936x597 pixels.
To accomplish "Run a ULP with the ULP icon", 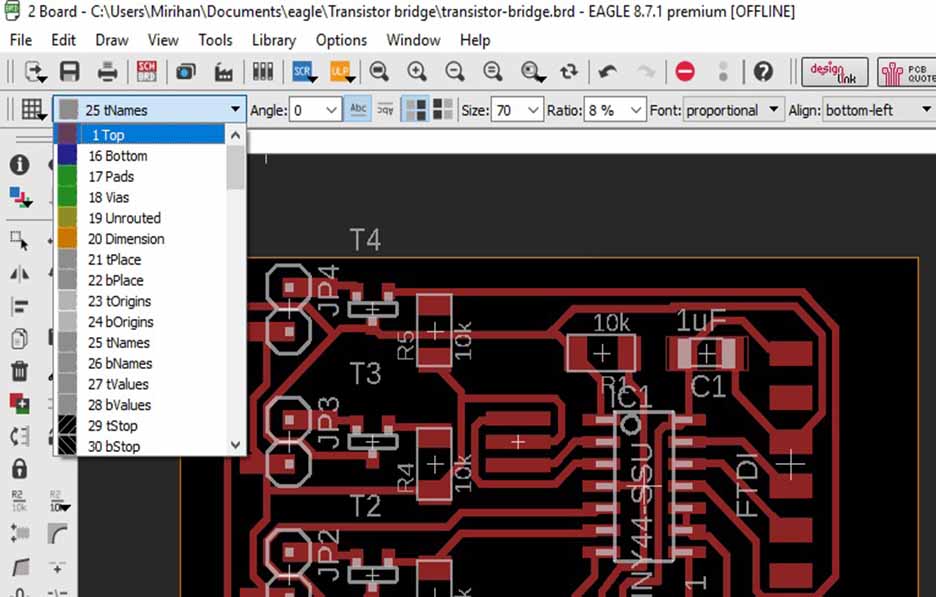I will coord(342,72).
